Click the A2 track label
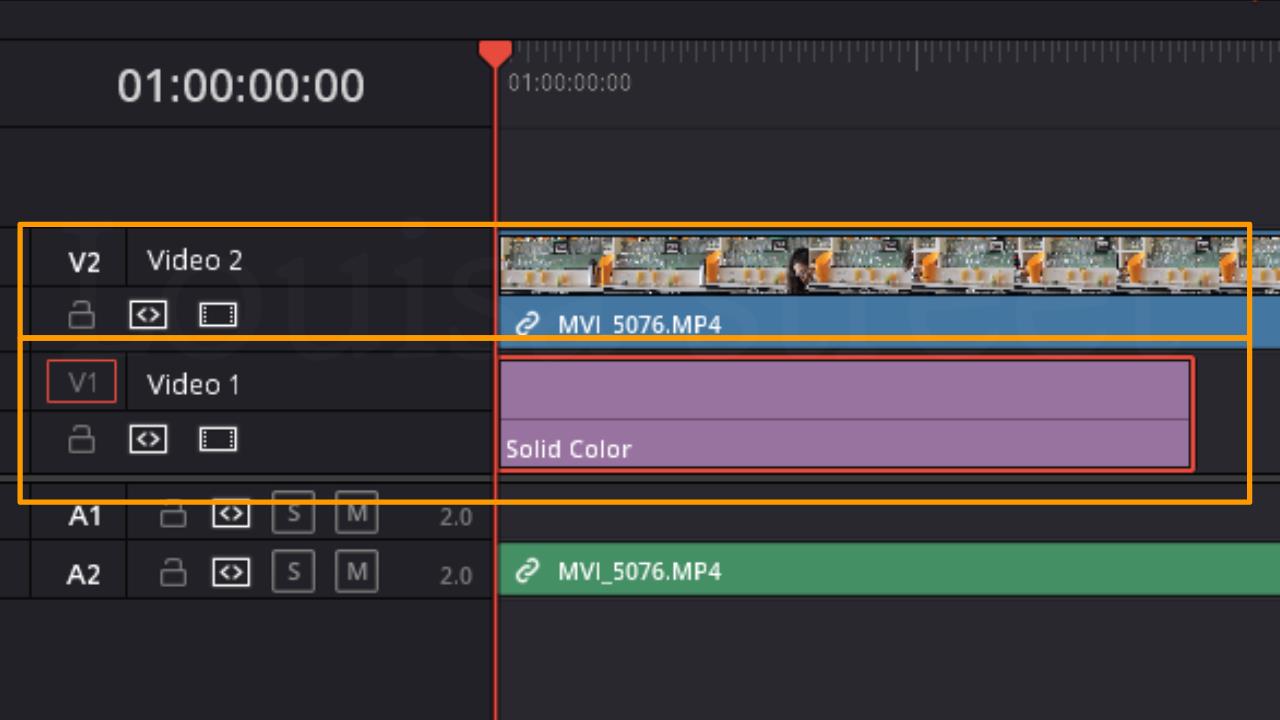This screenshot has height=720, width=1280. pos(85,574)
